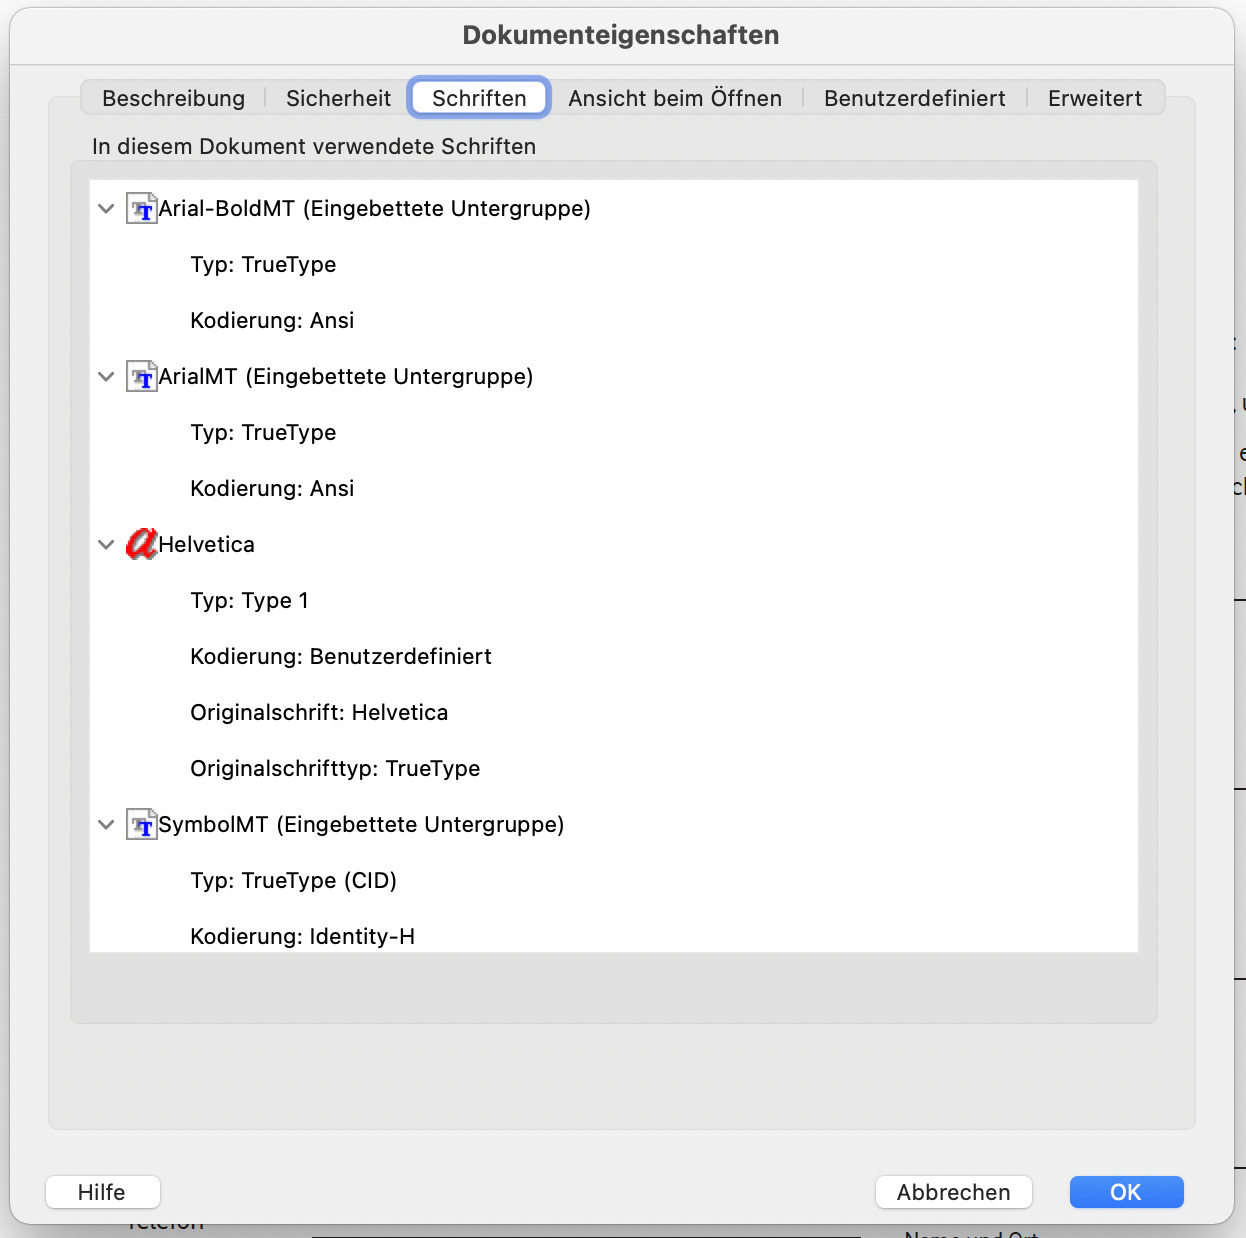Screen dimensions: 1246x1238
Task: Select the Originalschrift: Helvetica row
Action: point(319,713)
